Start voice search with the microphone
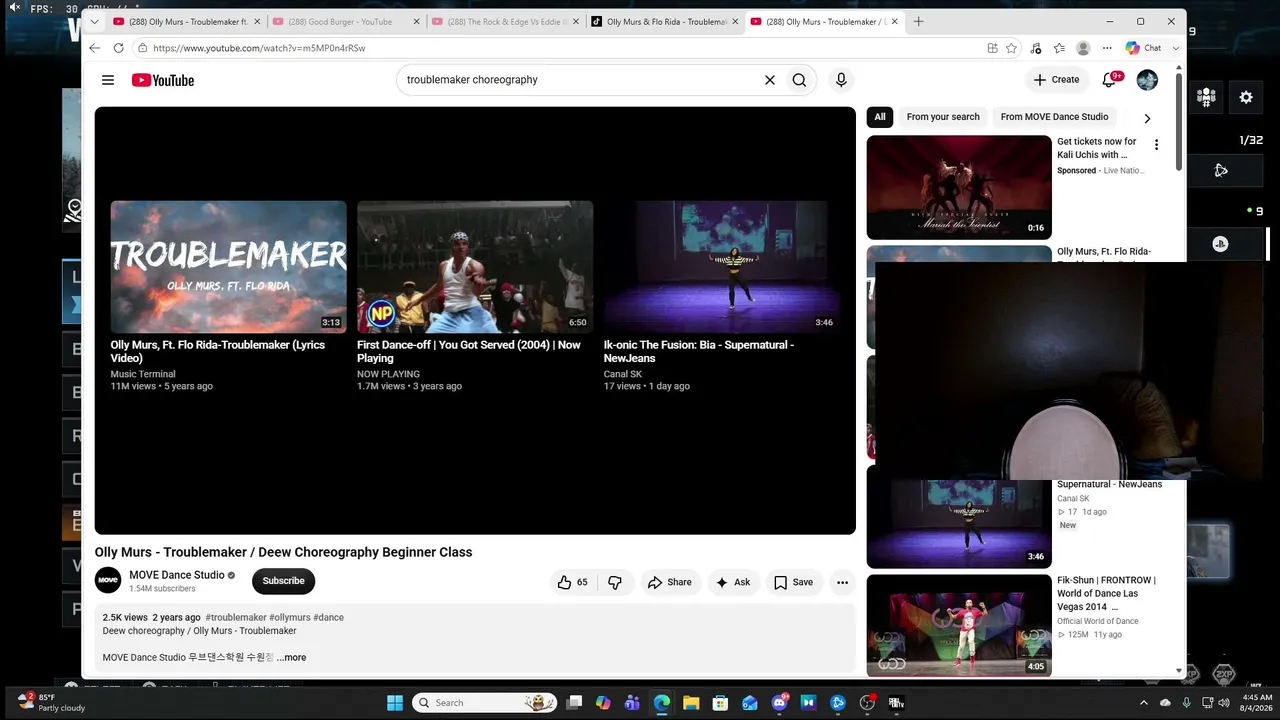Screen dimensions: 1280x720 click(x=841, y=80)
